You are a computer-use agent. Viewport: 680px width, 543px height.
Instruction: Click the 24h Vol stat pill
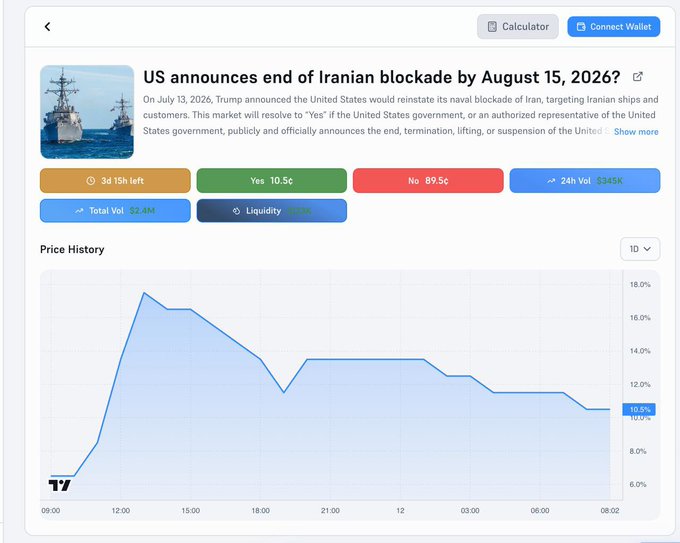(585, 180)
